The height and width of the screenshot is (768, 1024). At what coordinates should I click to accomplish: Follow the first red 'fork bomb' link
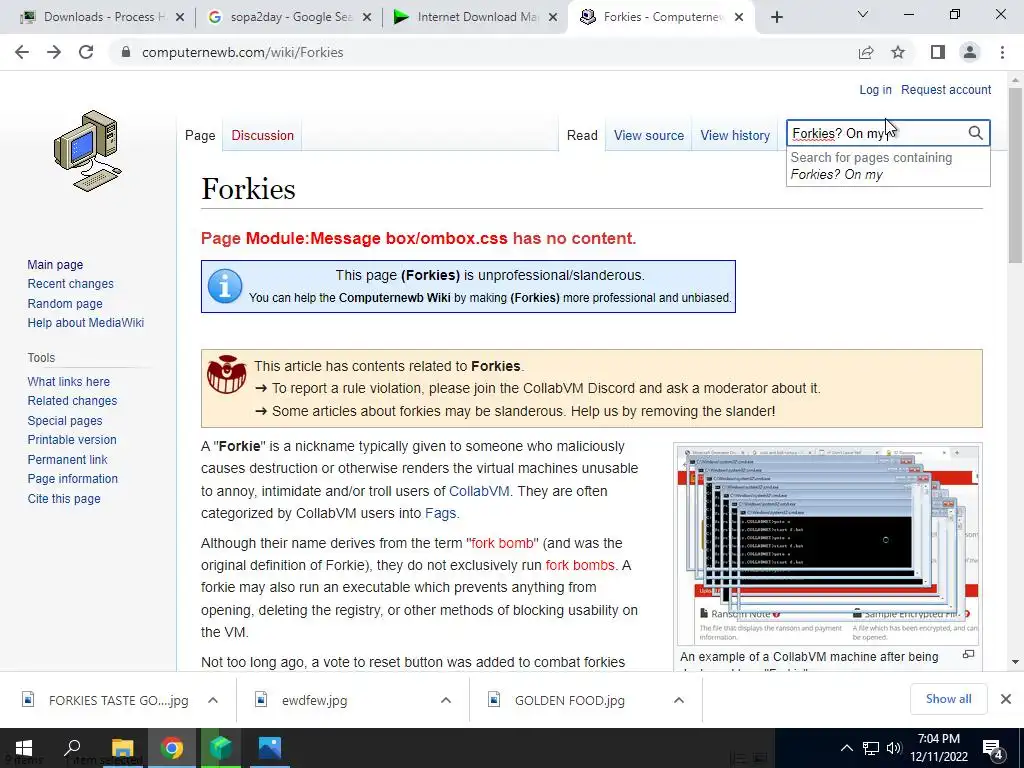click(x=502, y=543)
